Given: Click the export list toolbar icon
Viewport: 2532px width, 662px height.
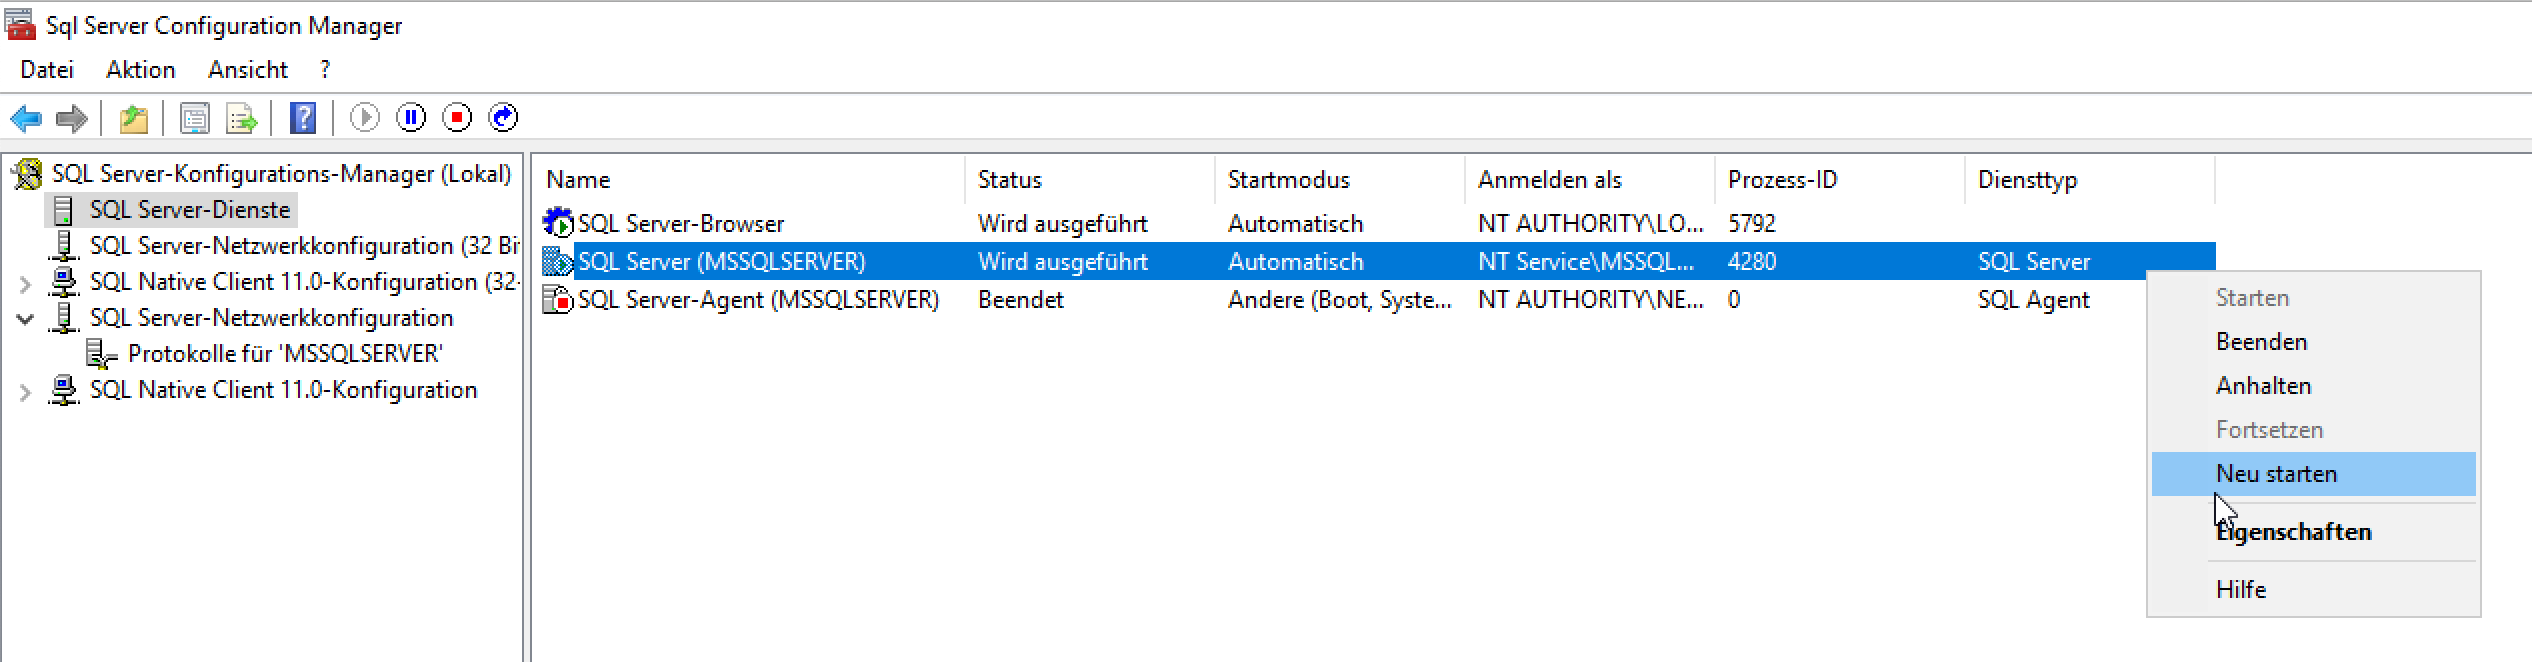Looking at the screenshot, I should tap(241, 119).
